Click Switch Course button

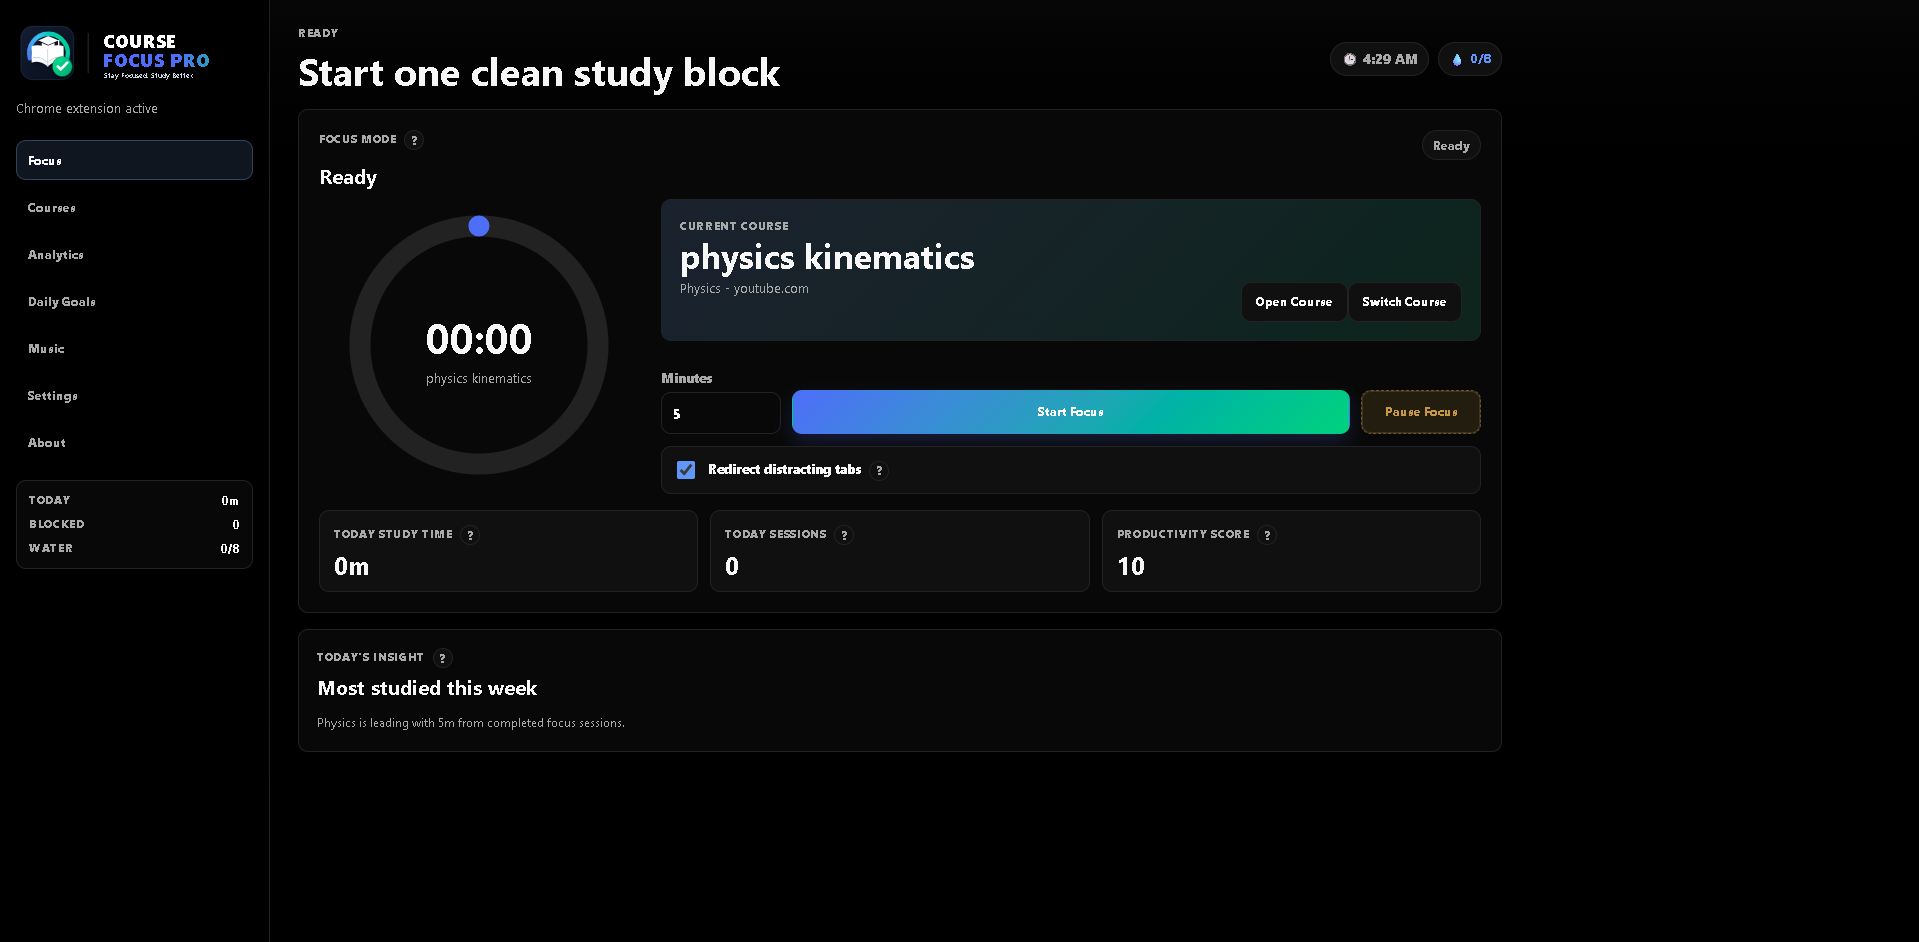[x=1404, y=302]
